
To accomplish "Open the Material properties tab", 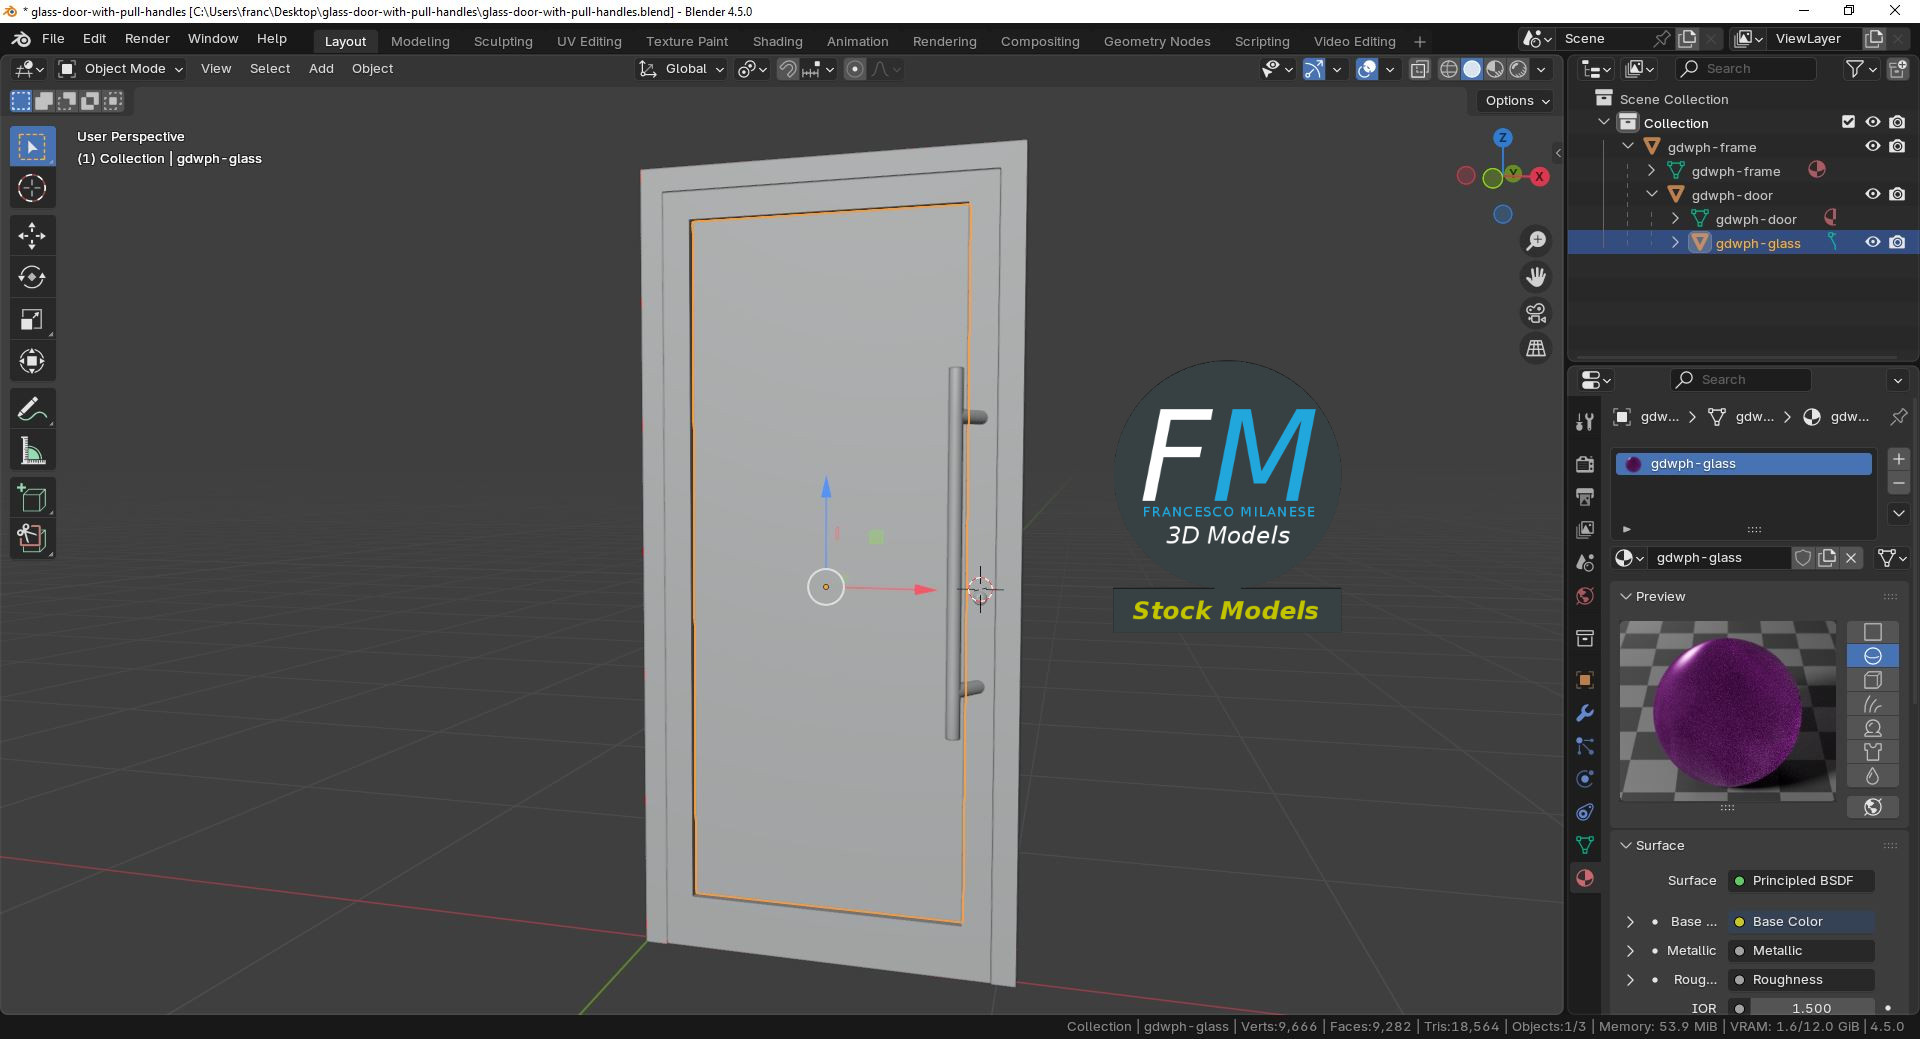I will [x=1585, y=878].
